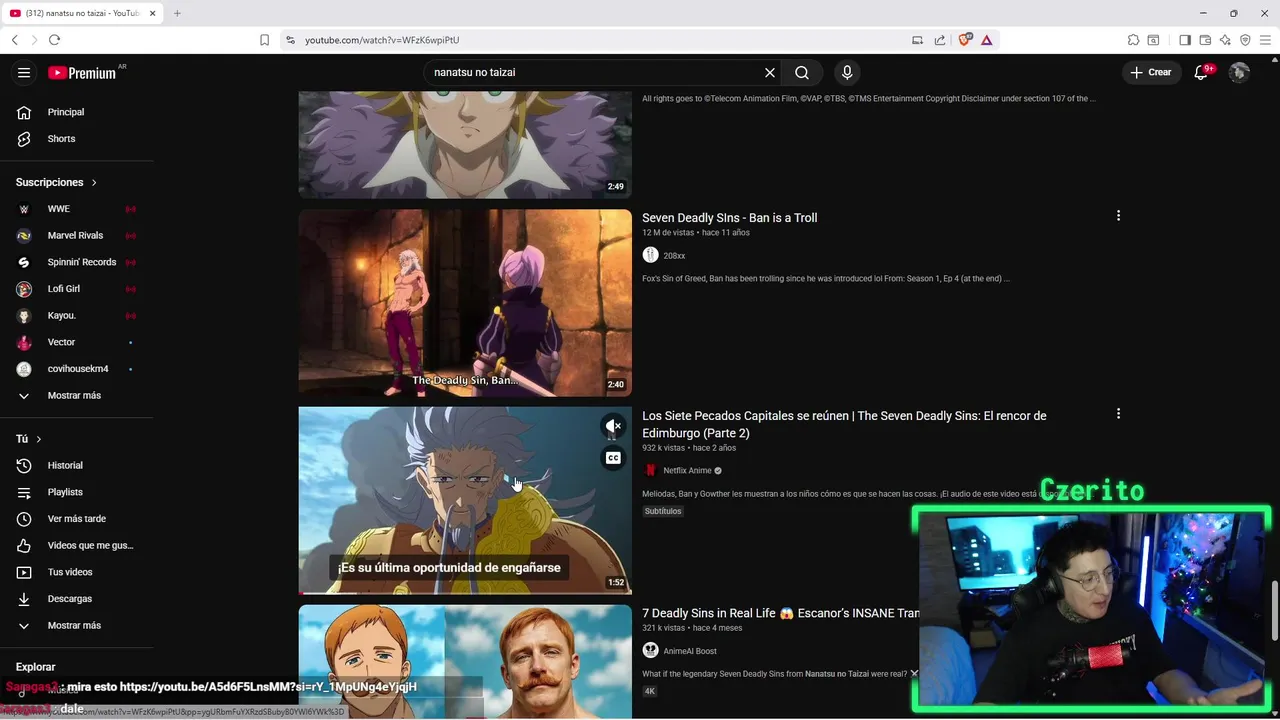Click the 4K badge
Image resolution: width=1280 pixels, height=720 pixels.
[650, 691]
